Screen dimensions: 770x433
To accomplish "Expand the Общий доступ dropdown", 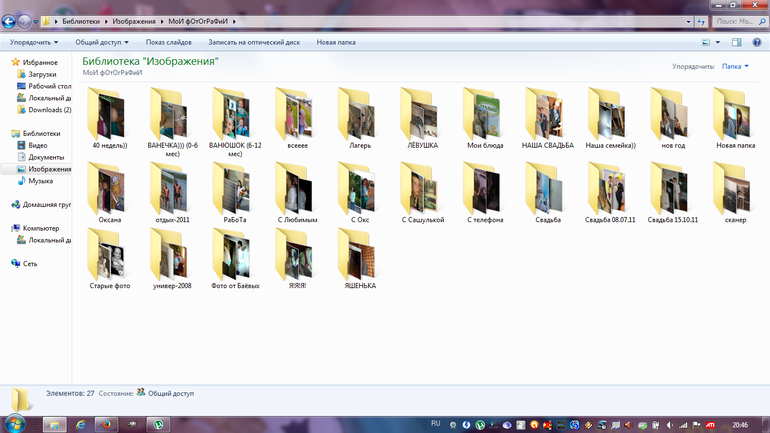I will 102,43.
